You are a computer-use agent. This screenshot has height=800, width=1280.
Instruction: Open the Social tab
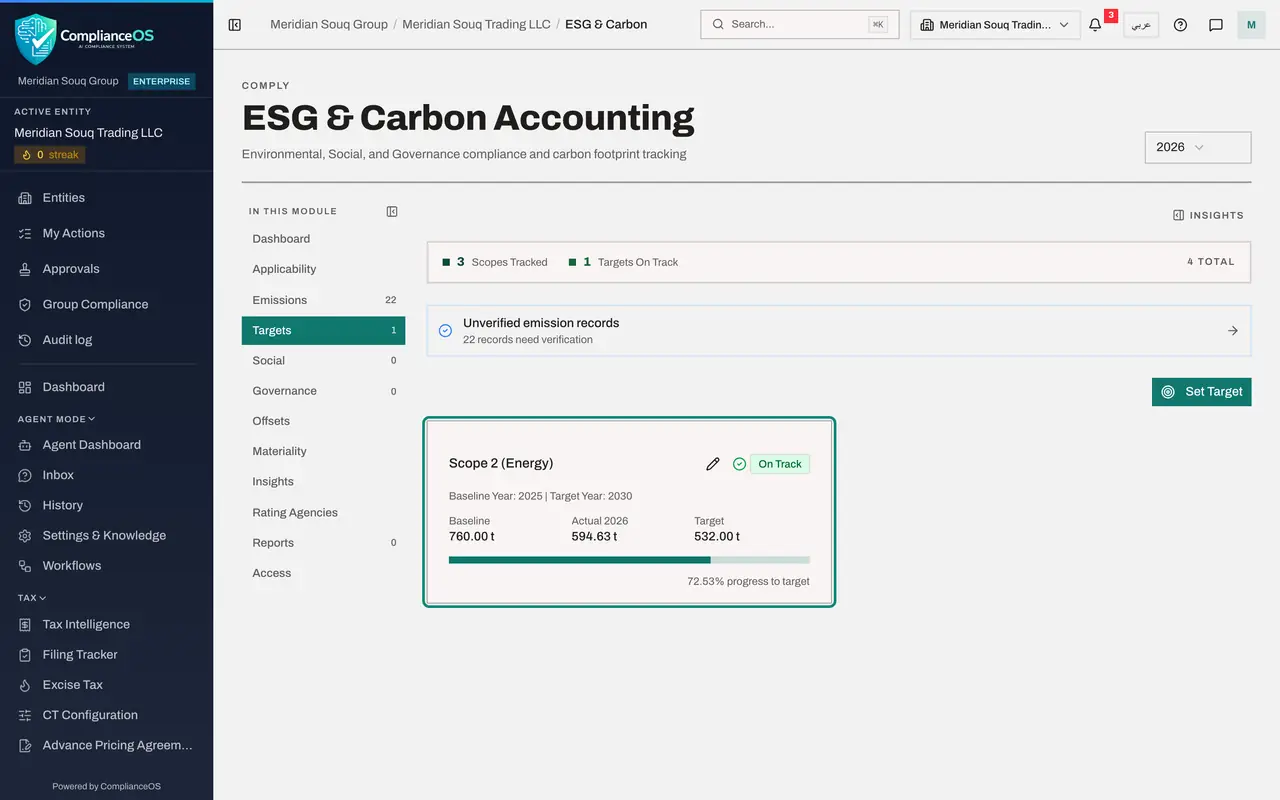click(x=323, y=361)
